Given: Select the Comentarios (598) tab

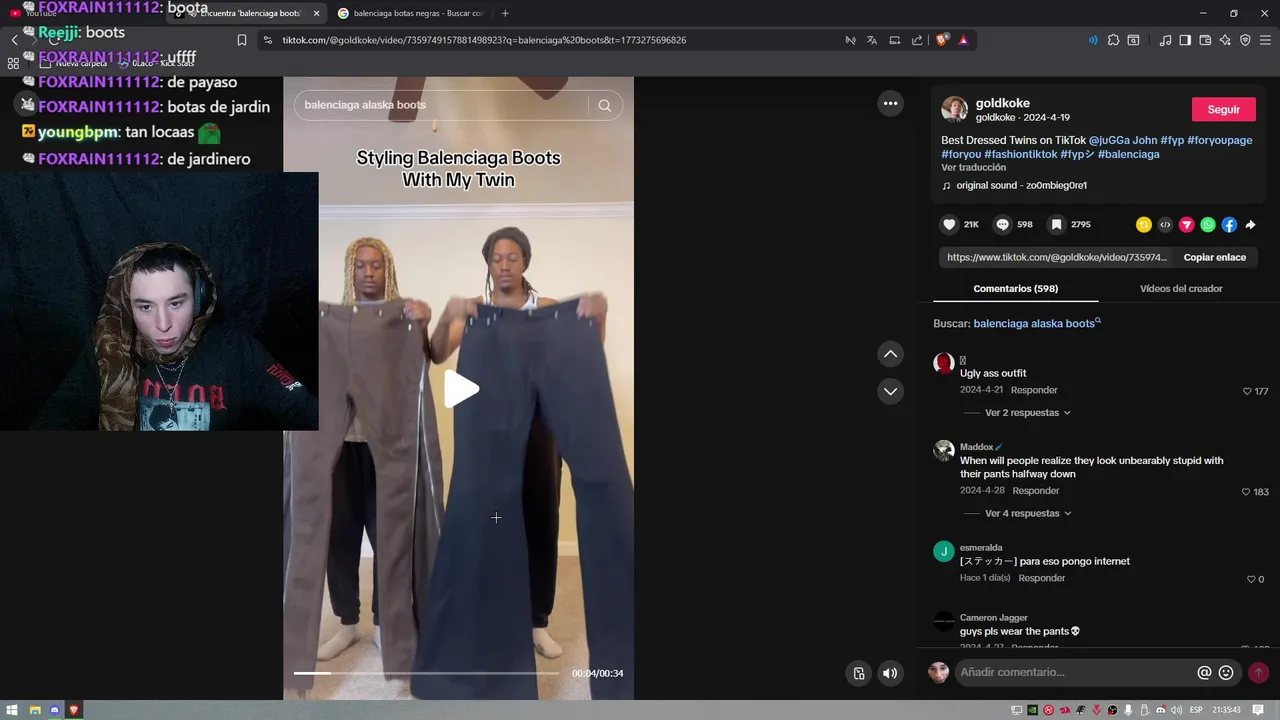Looking at the screenshot, I should point(1015,288).
